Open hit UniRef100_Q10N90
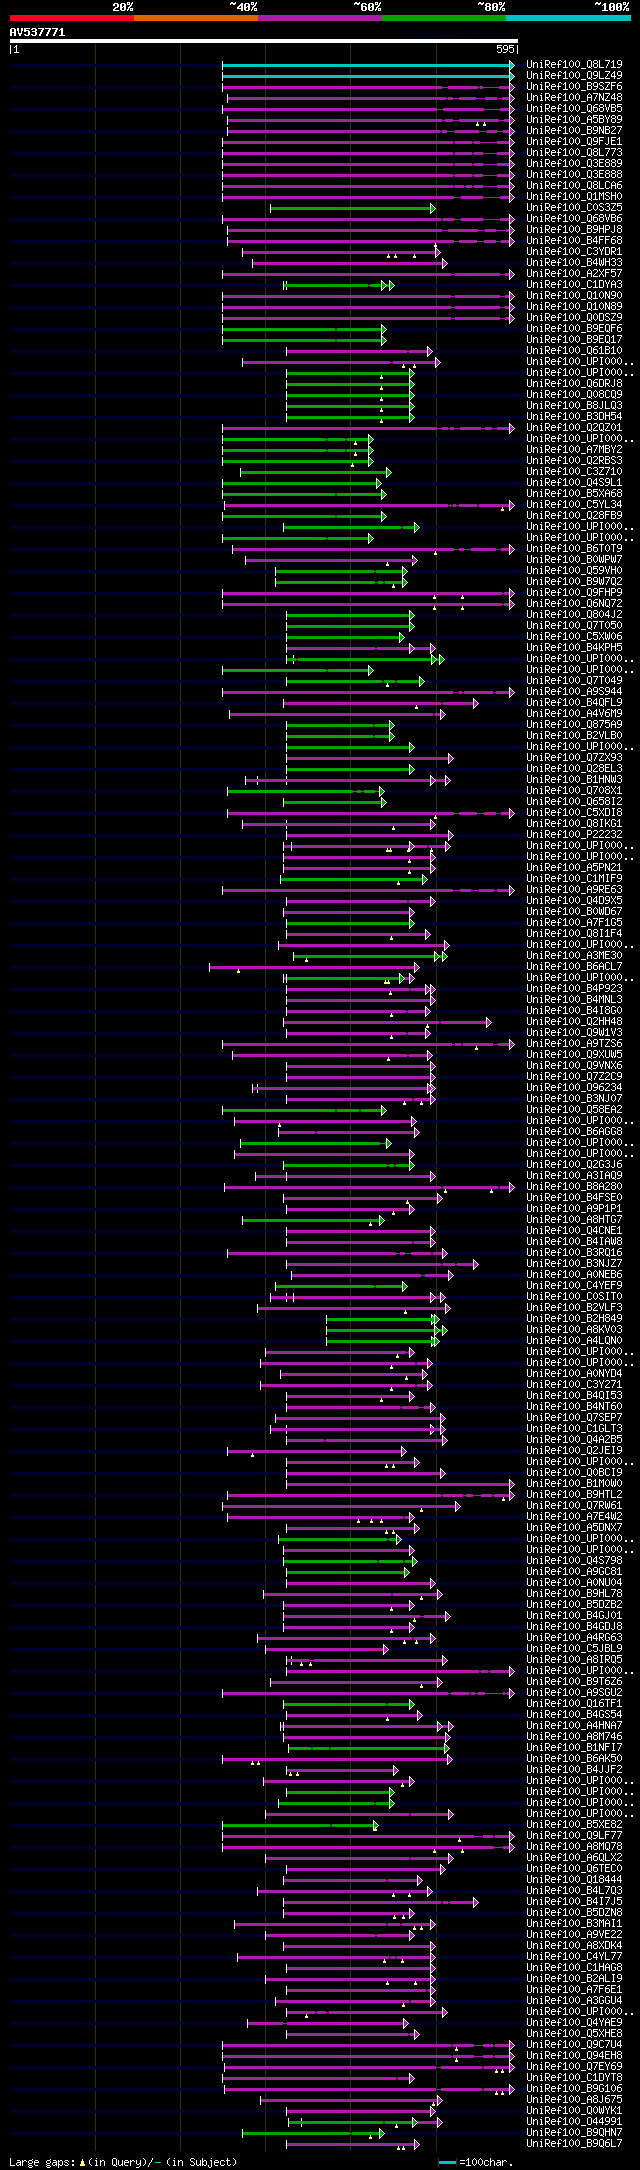The image size is (640, 2170). [574, 296]
